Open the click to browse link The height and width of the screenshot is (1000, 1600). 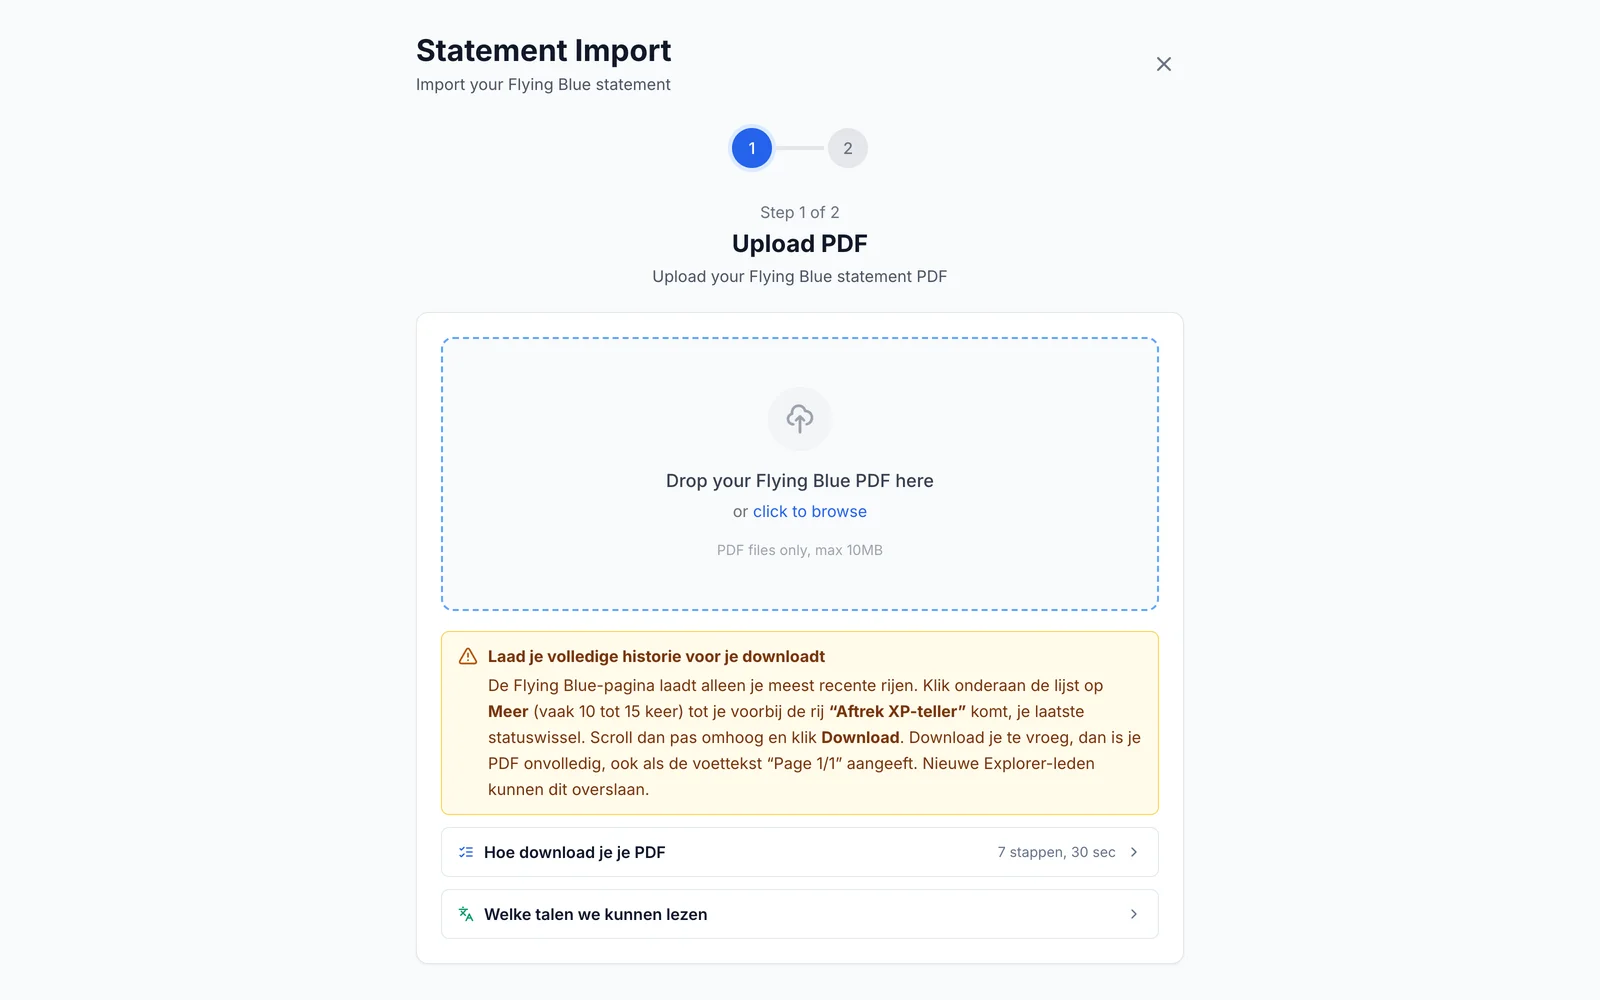click(810, 512)
